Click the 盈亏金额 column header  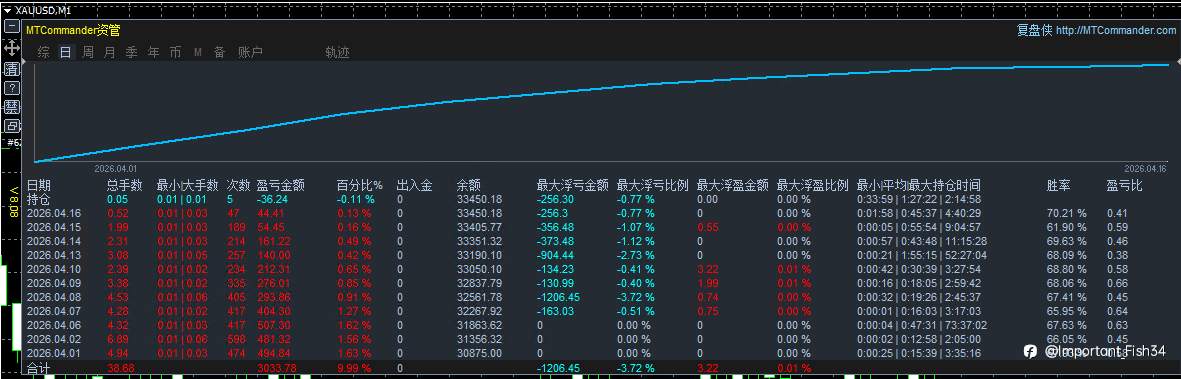280,185
